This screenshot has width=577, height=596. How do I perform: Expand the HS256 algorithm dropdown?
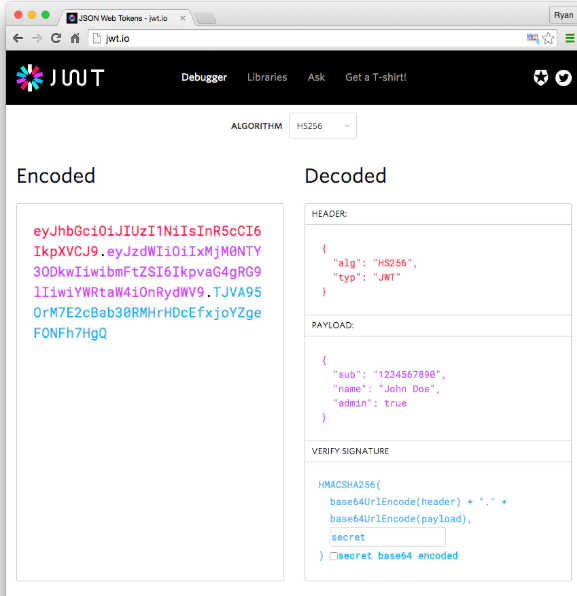point(323,126)
